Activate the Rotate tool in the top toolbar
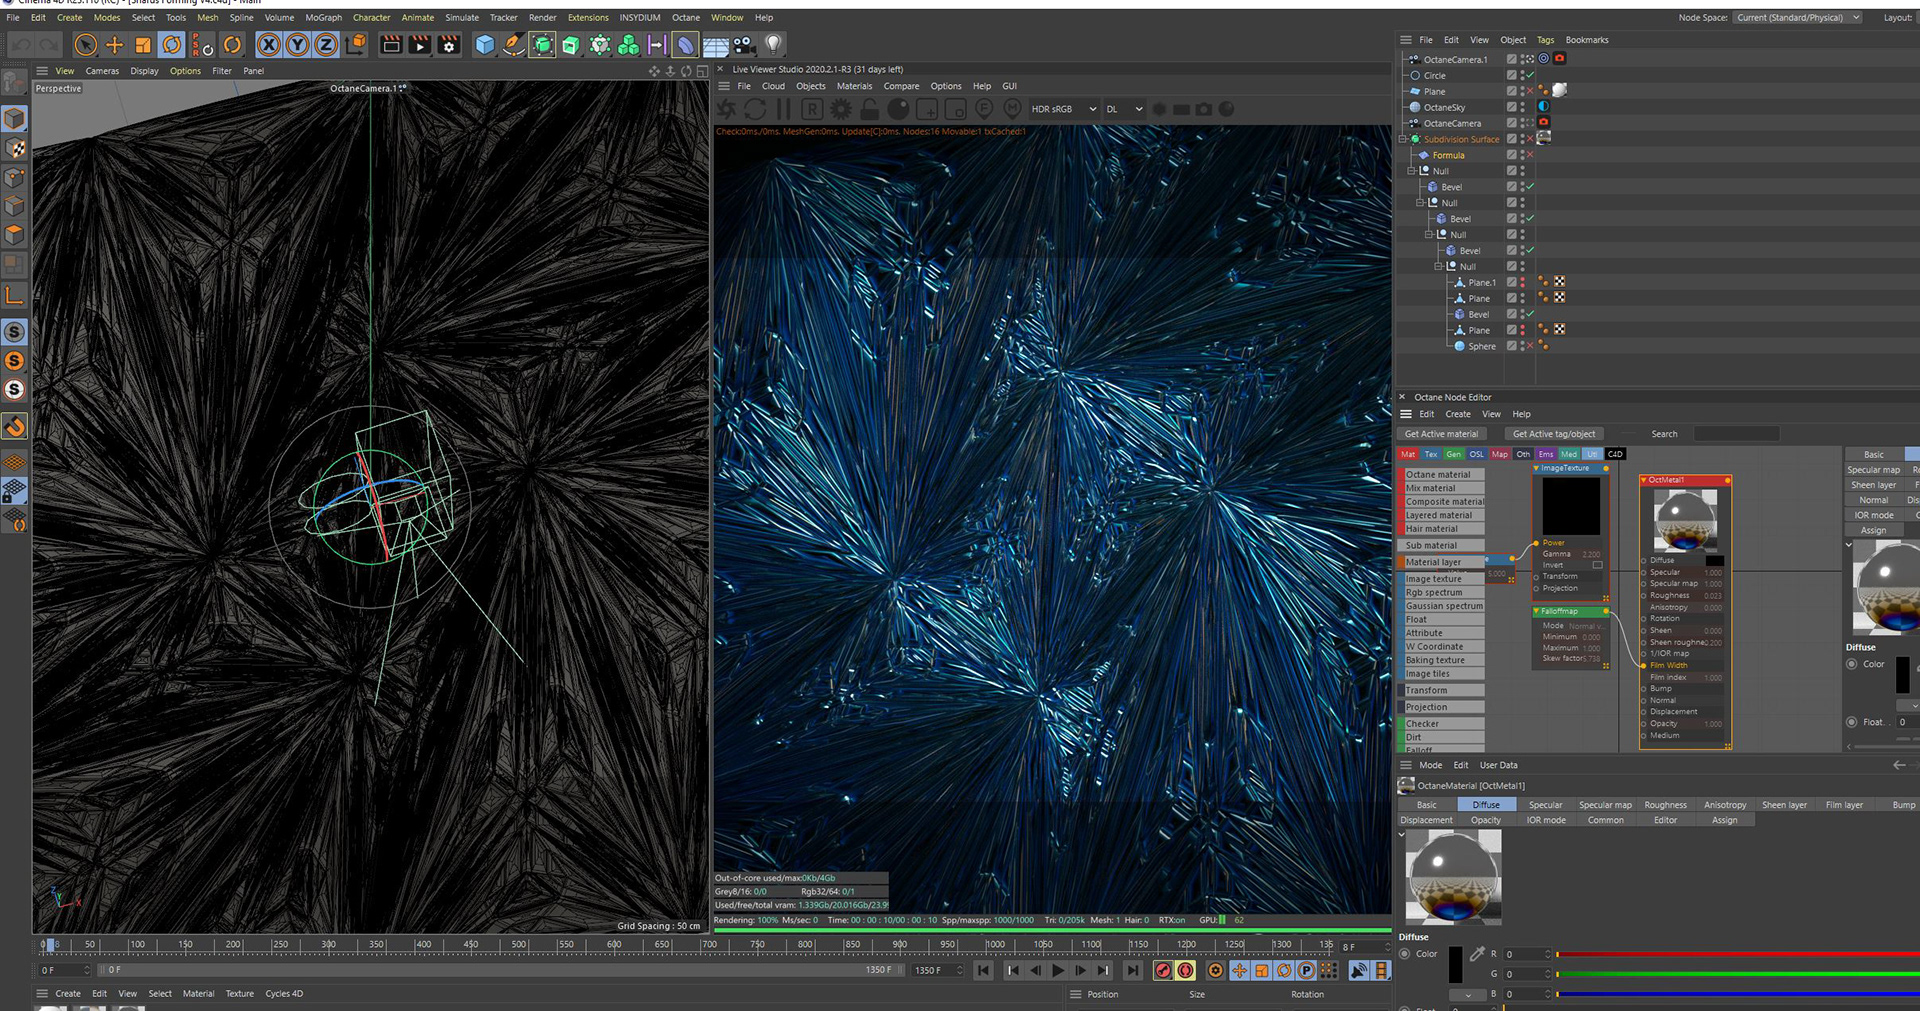The image size is (1920, 1011). 172,45
